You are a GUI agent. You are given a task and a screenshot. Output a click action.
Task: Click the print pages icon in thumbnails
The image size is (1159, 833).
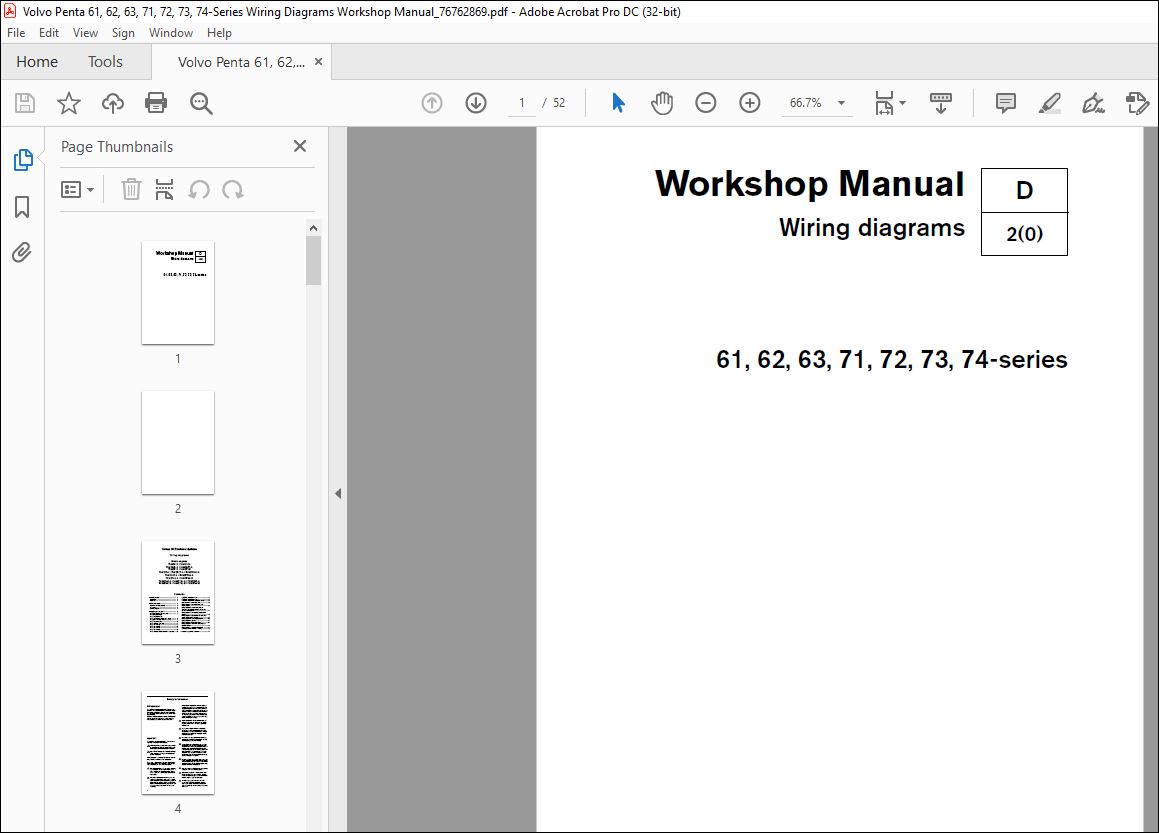164,189
